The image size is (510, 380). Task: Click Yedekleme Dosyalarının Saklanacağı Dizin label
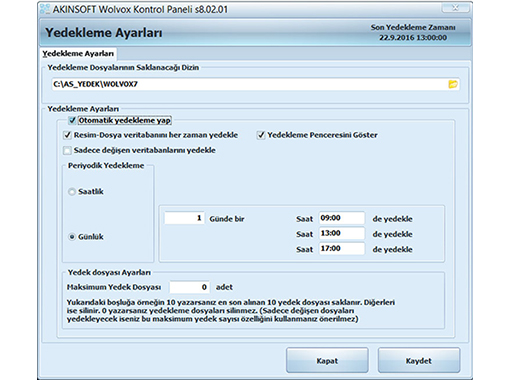click(123, 68)
